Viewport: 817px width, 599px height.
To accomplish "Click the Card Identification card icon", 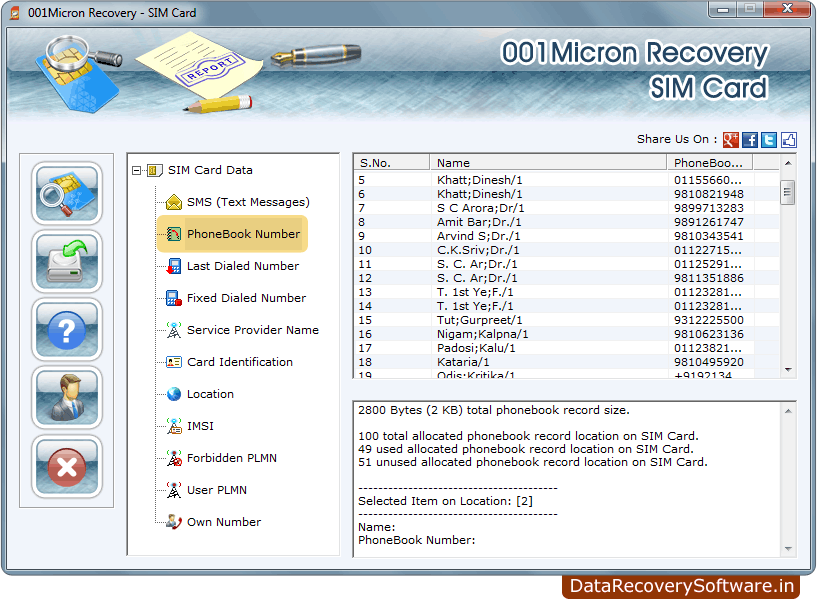I will click(174, 362).
